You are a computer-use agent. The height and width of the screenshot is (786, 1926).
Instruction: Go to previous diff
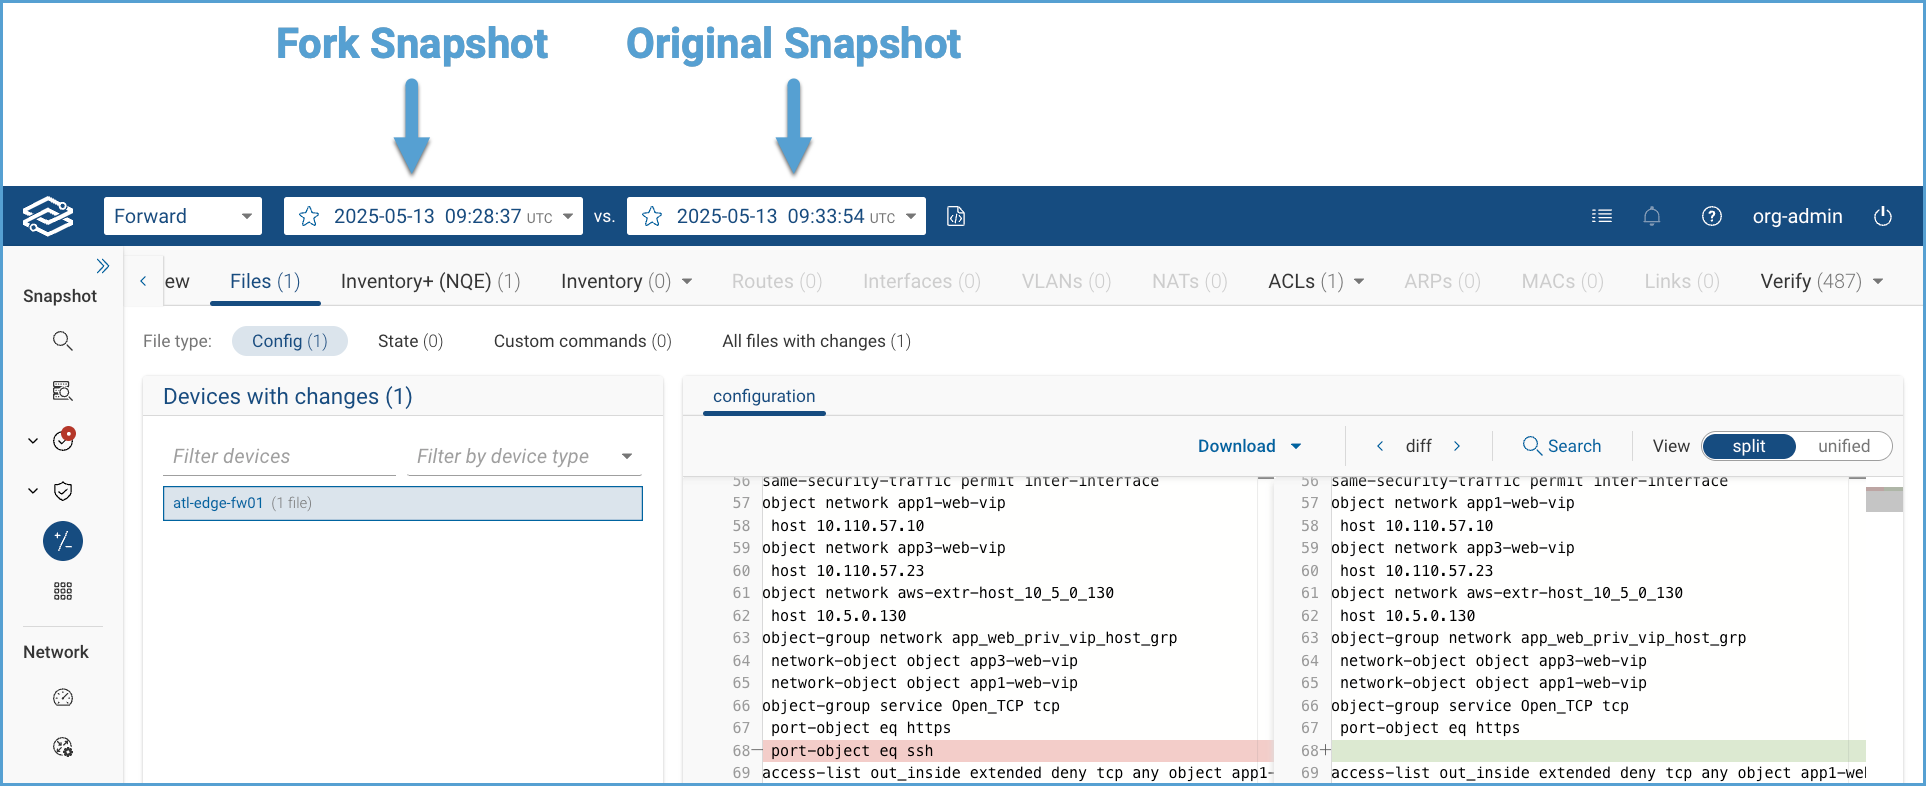pos(1380,446)
